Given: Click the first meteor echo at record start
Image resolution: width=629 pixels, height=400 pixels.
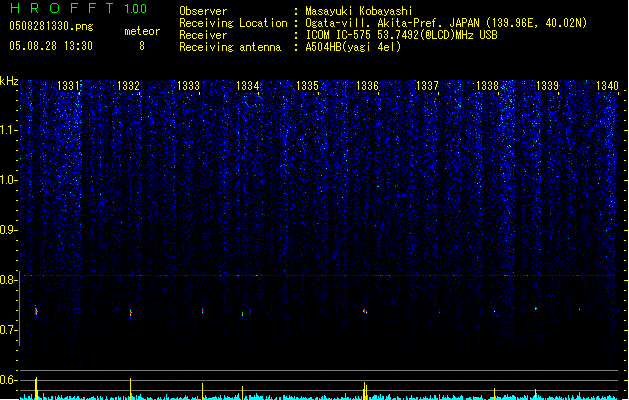Looking at the screenshot, I should point(36,311).
